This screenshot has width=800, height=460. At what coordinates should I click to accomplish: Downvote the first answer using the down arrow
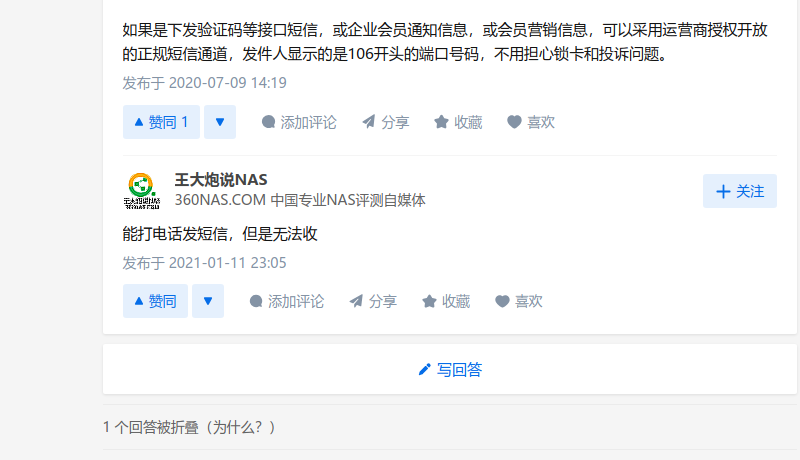(220, 122)
